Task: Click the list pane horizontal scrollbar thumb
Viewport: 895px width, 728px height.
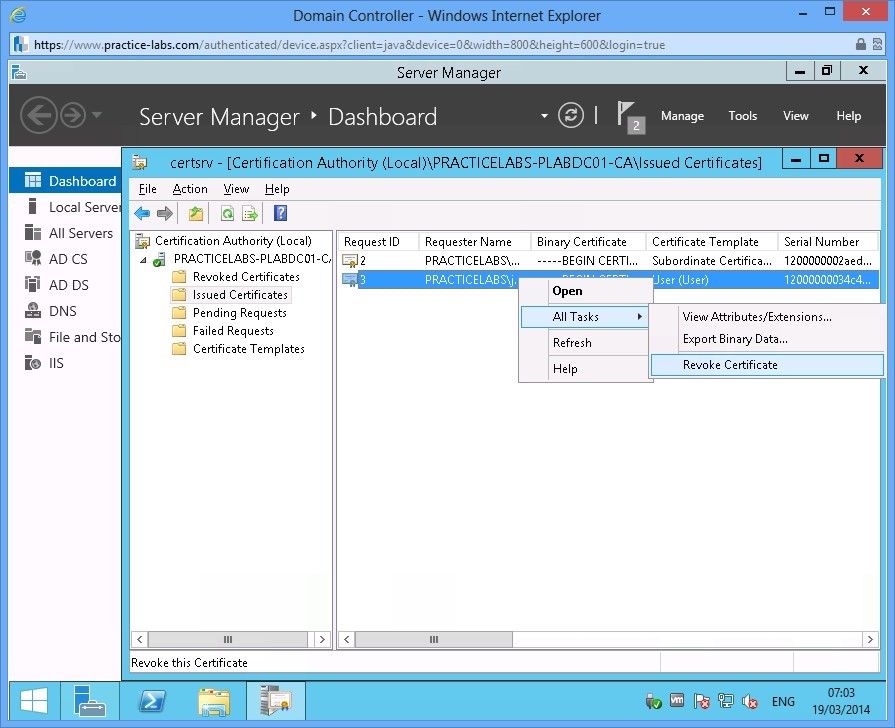Action: tap(432, 639)
